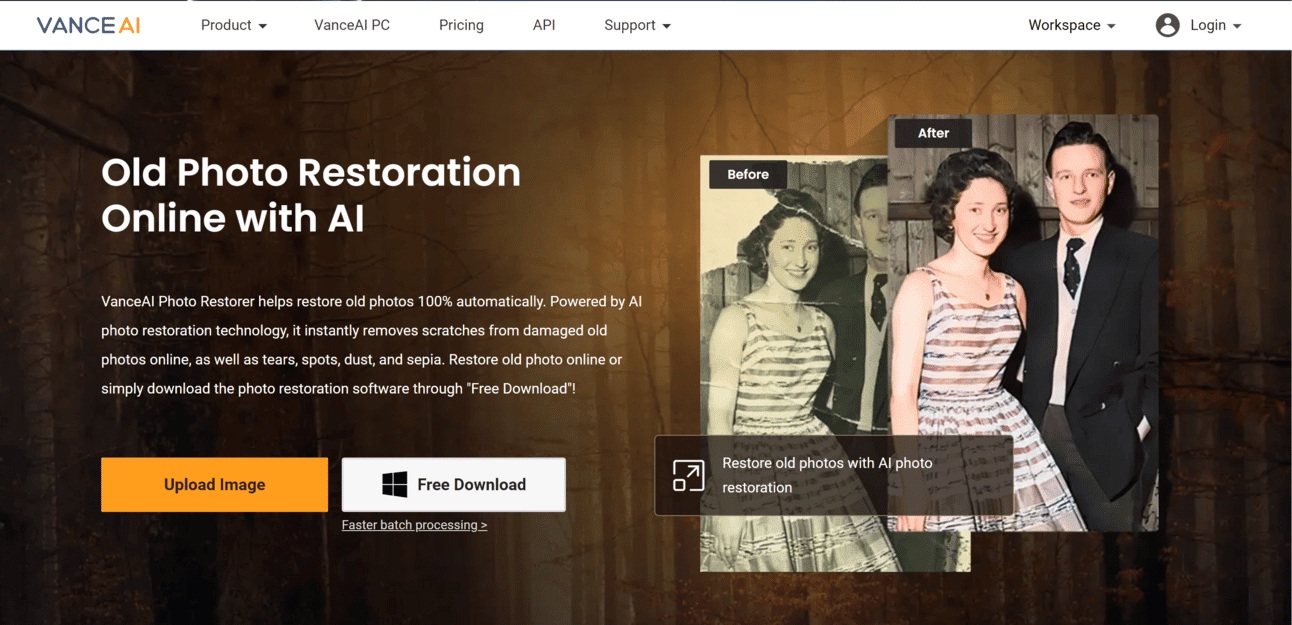Image resolution: width=1292 pixels, height=625 pixels.
Task: Click the Login text
Action: pos(1208,25)
